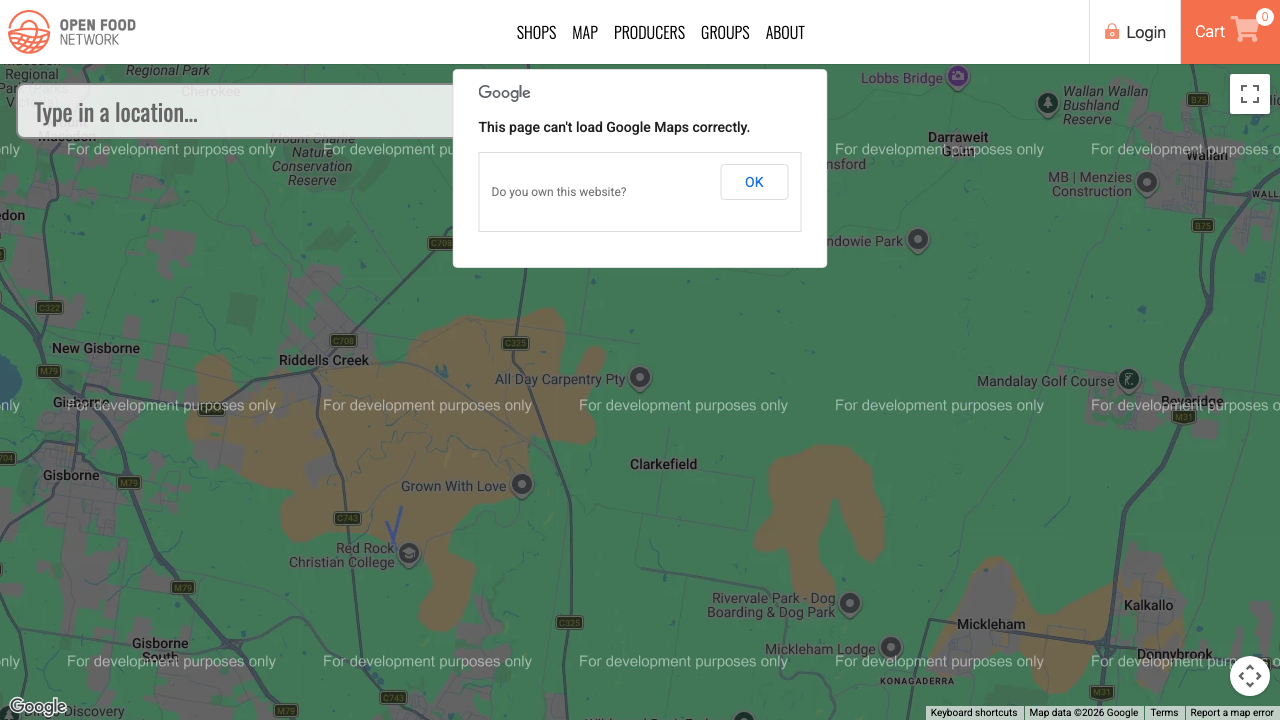The height and width of the screenshot is (720, 1280).
Task: Click the Mickleham place label
Action: 991,624
